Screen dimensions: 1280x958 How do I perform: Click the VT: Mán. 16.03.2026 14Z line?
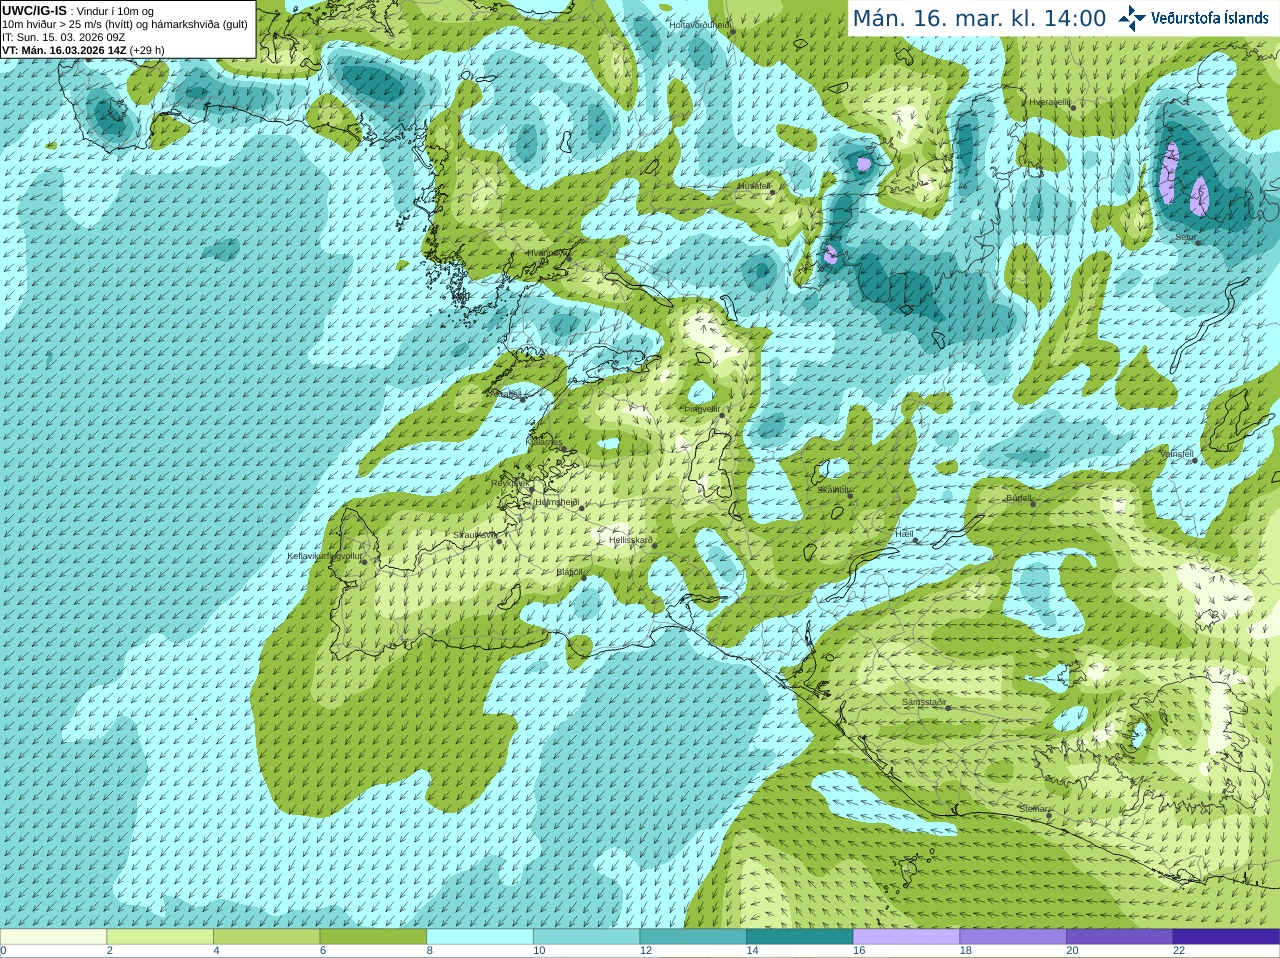83,50
